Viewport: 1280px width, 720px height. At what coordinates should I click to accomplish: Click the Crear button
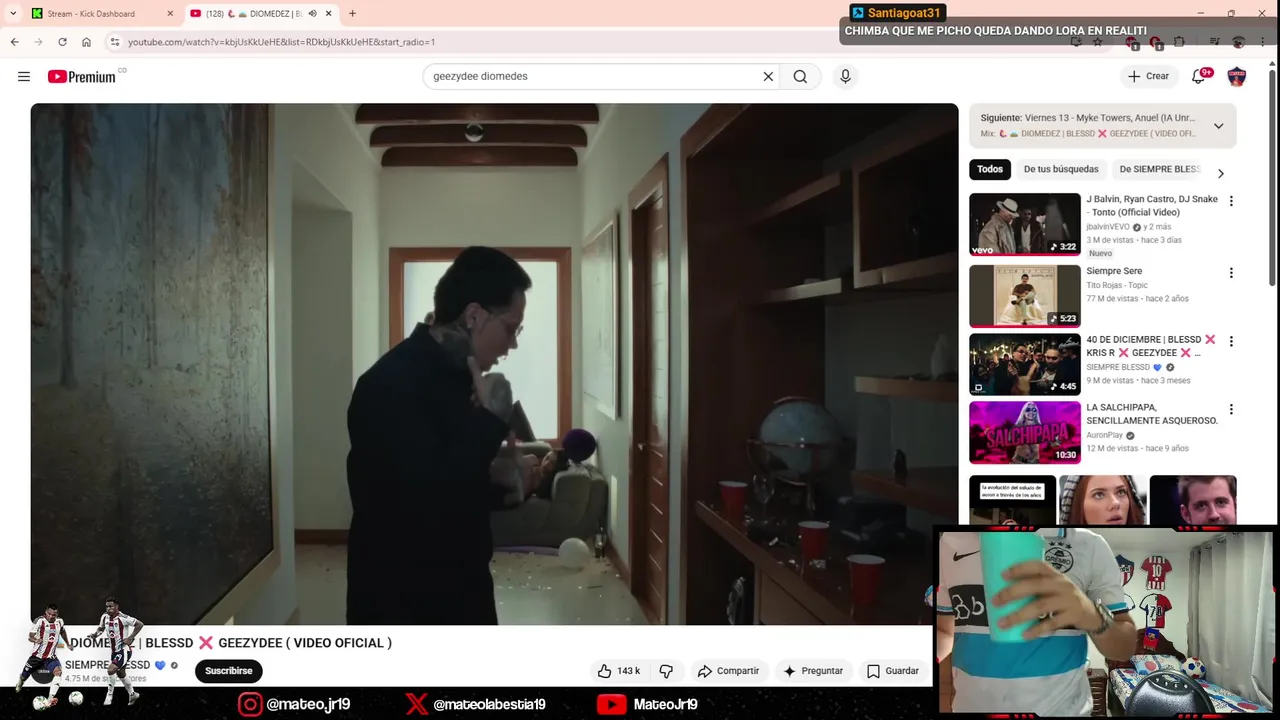1147,76
